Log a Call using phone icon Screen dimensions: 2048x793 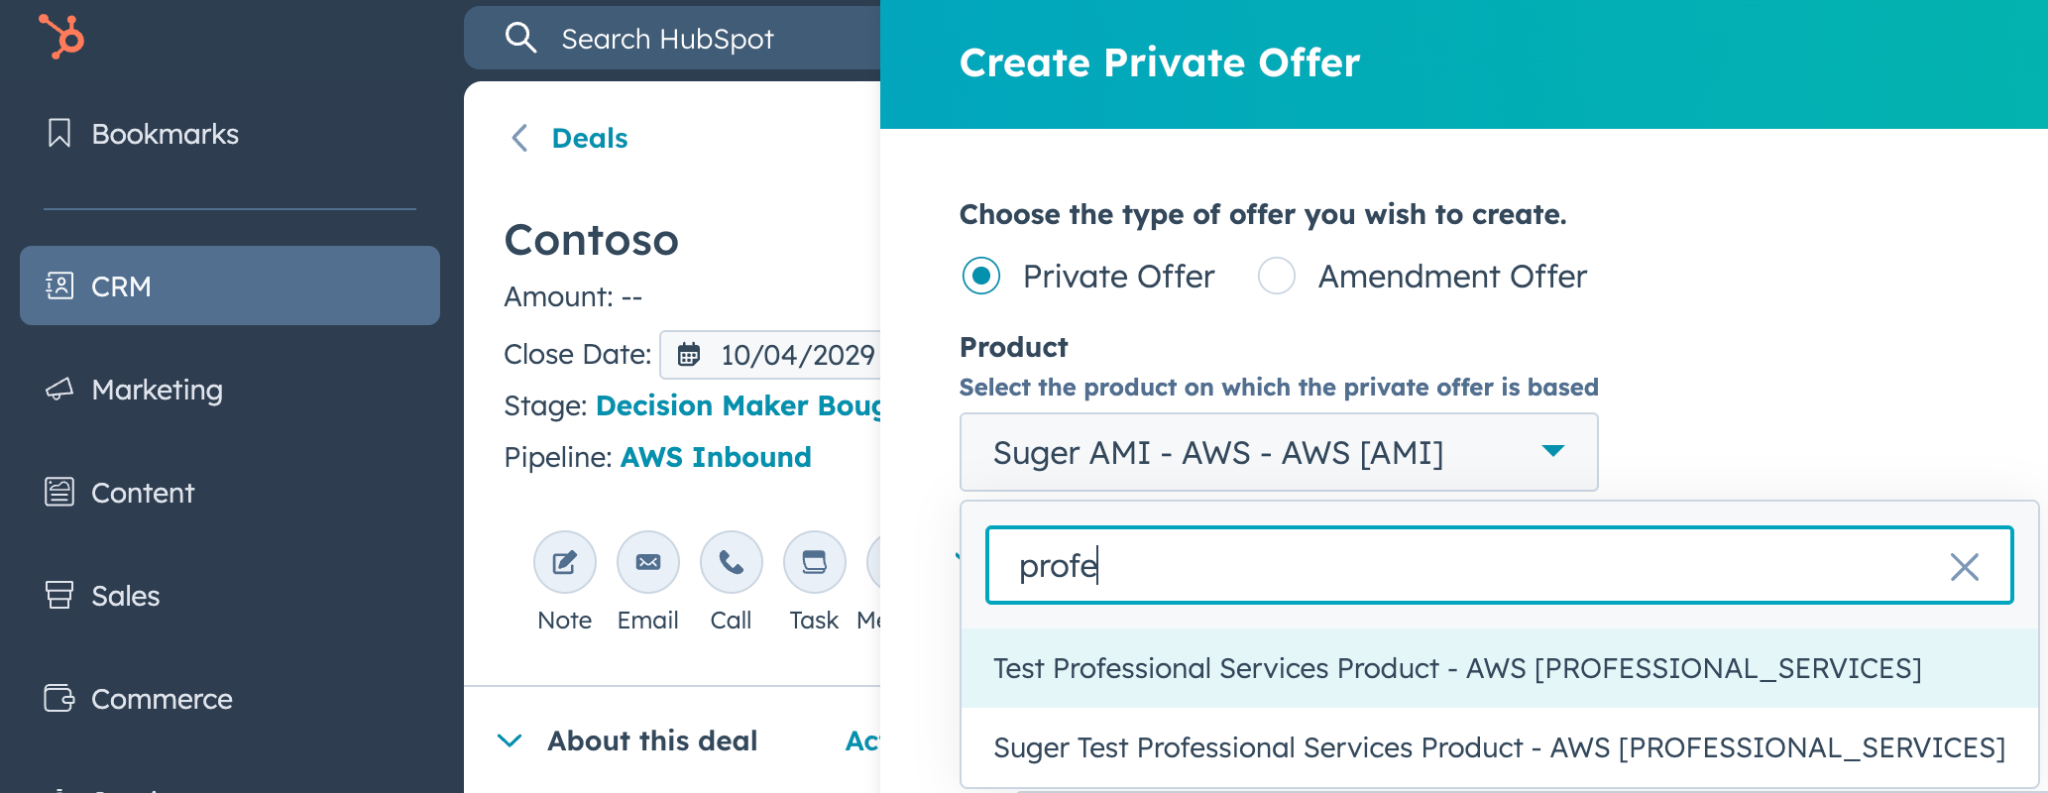(731, 563)
